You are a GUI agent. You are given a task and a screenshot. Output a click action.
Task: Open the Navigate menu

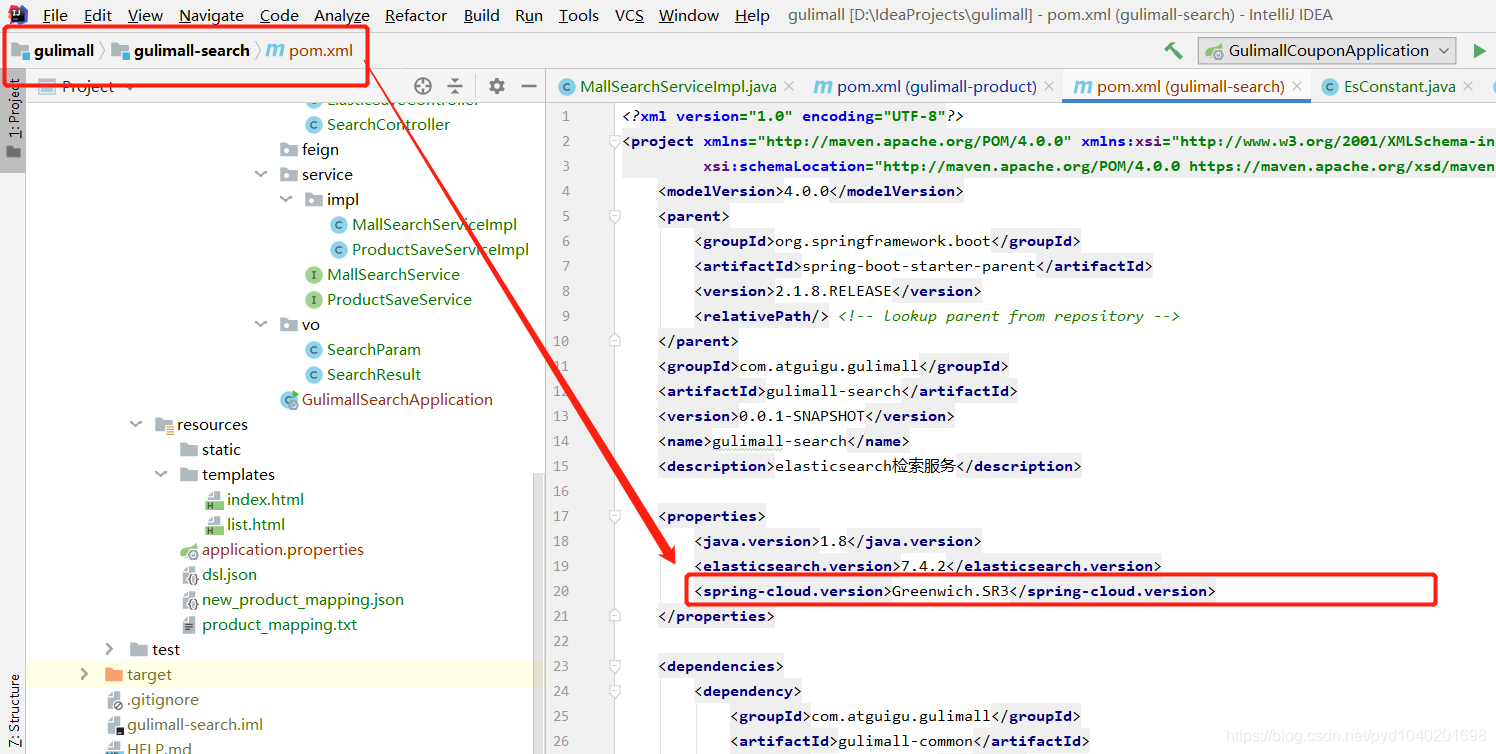click(x=211, y=15)
